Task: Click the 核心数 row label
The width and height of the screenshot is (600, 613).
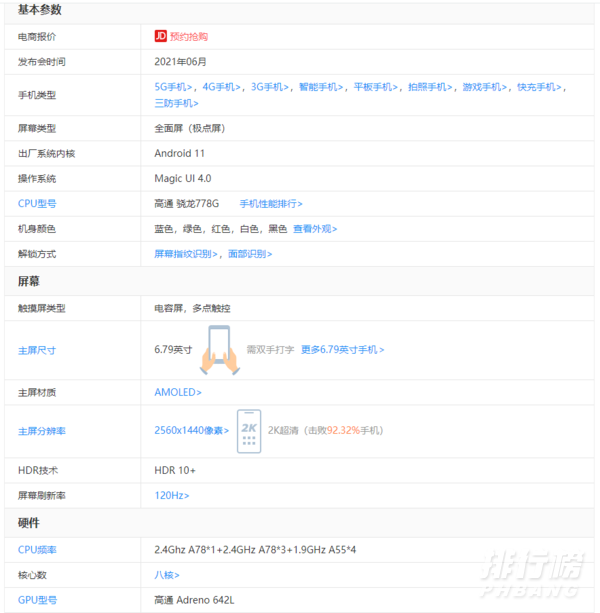Action: (32, 575)
